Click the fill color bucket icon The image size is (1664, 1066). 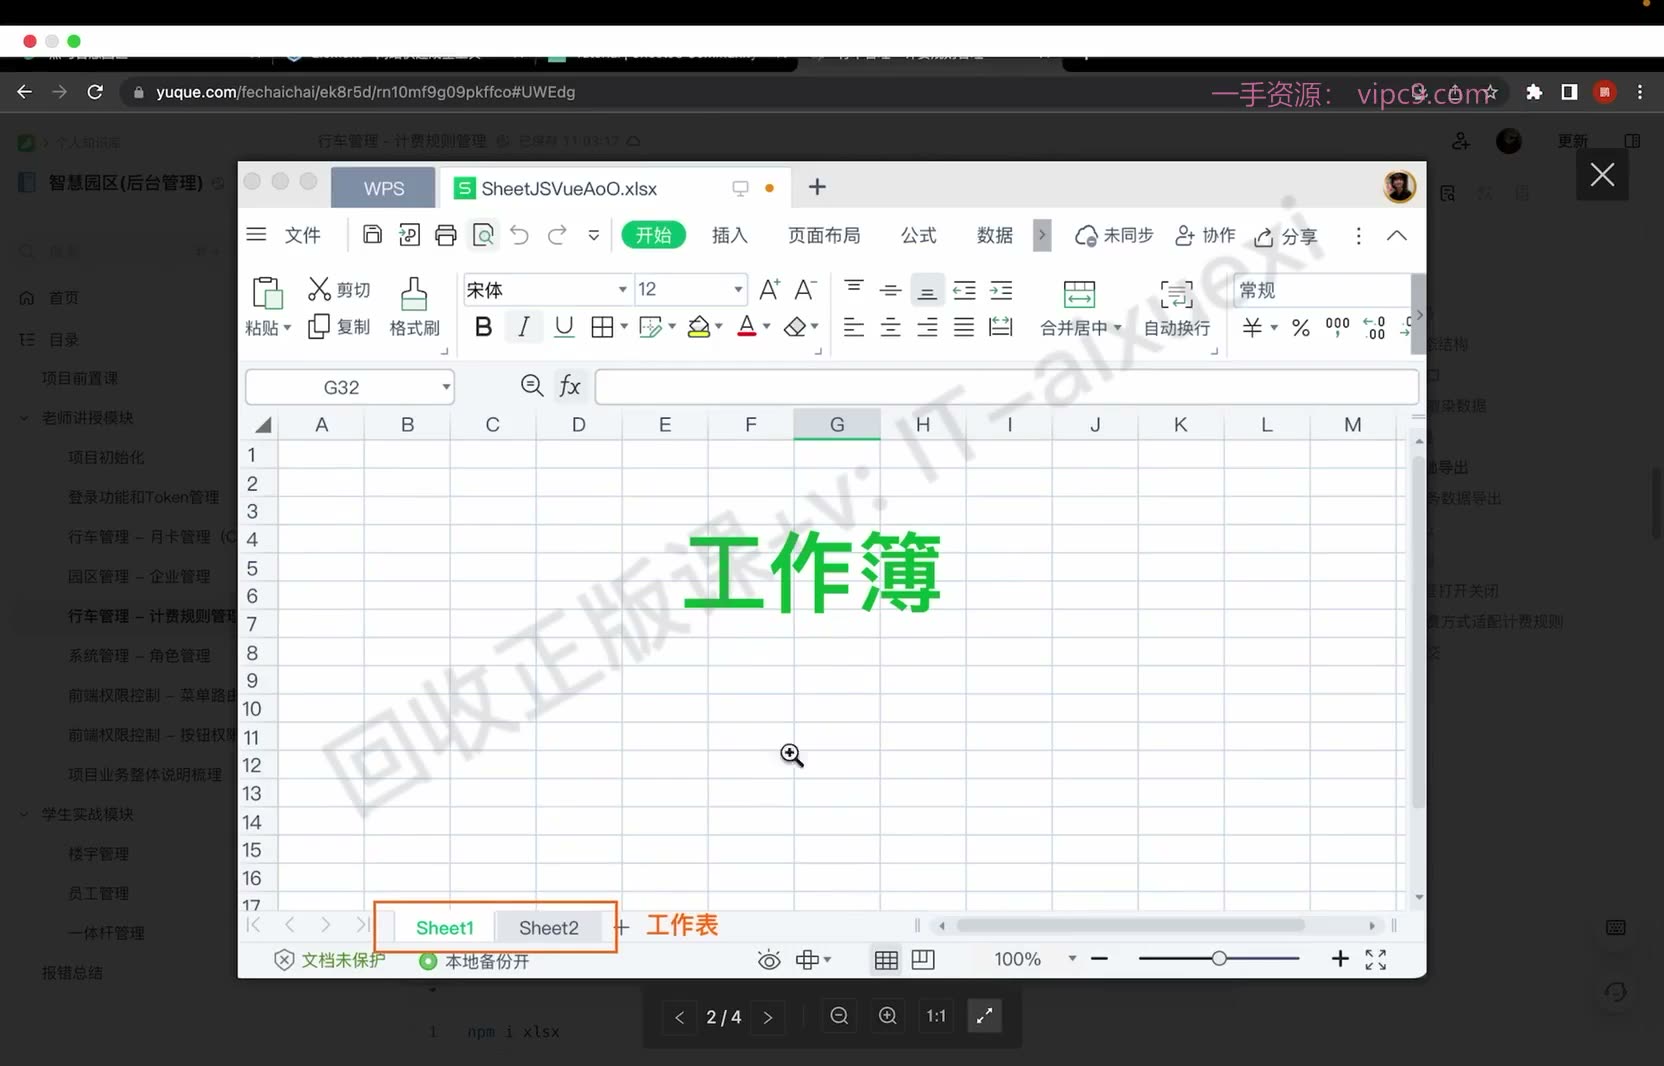tap(699, 327)
